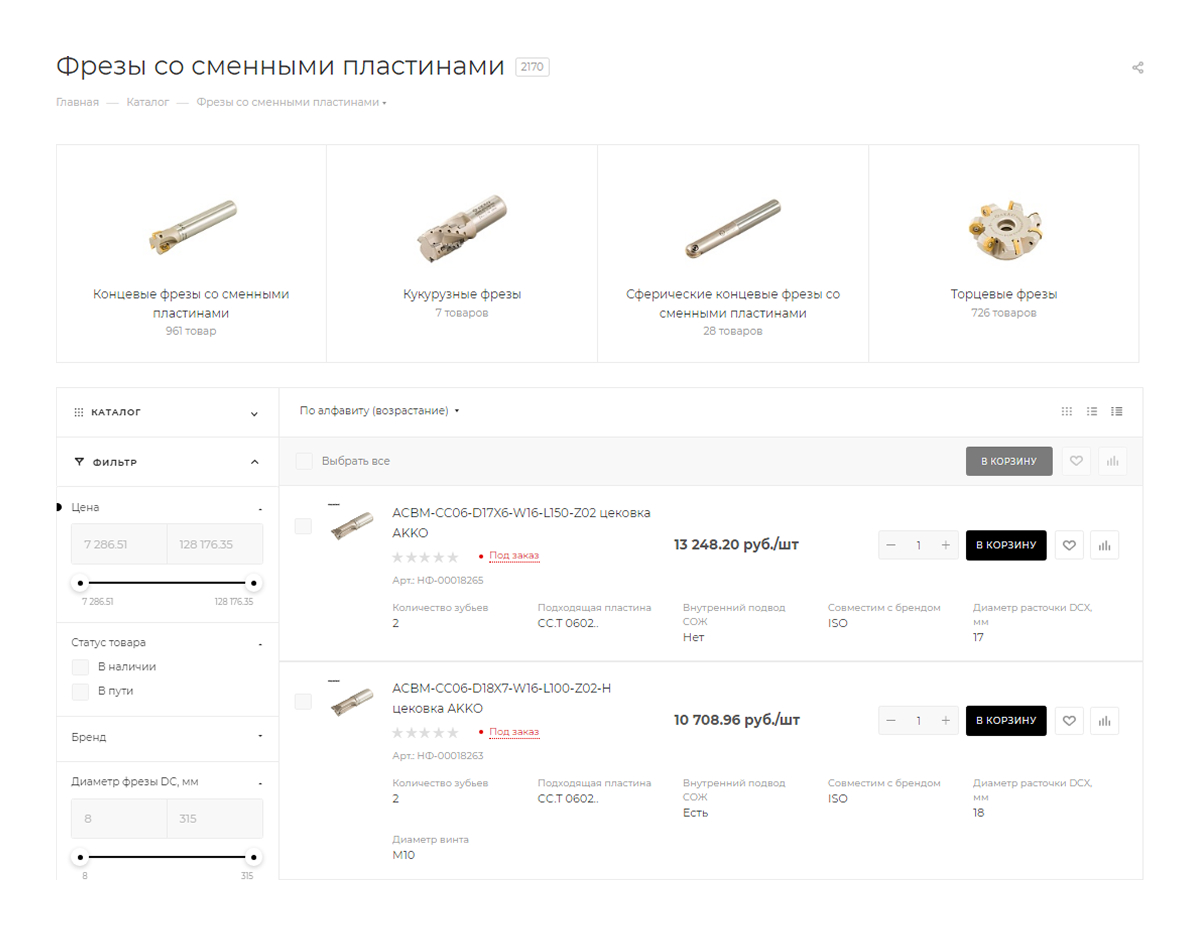Click favorites heart in select-all bar
This screenshot has height=936, width=1200.
(1076, 461)
